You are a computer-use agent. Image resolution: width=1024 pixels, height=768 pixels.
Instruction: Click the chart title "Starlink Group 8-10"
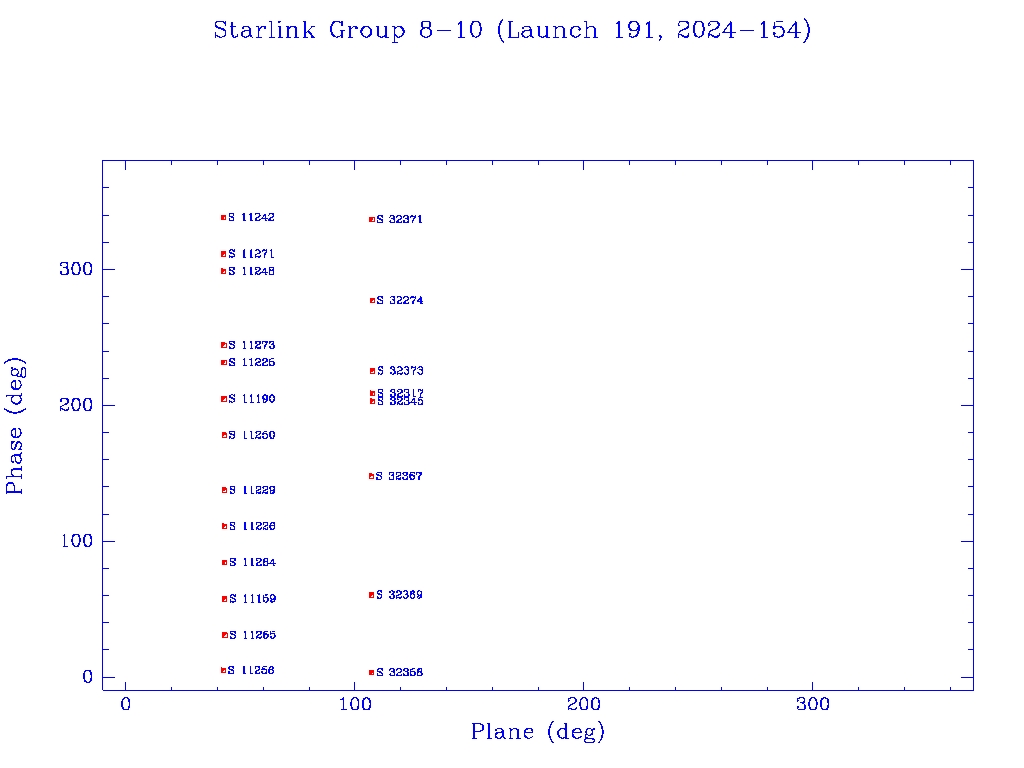tap(348, 31)
